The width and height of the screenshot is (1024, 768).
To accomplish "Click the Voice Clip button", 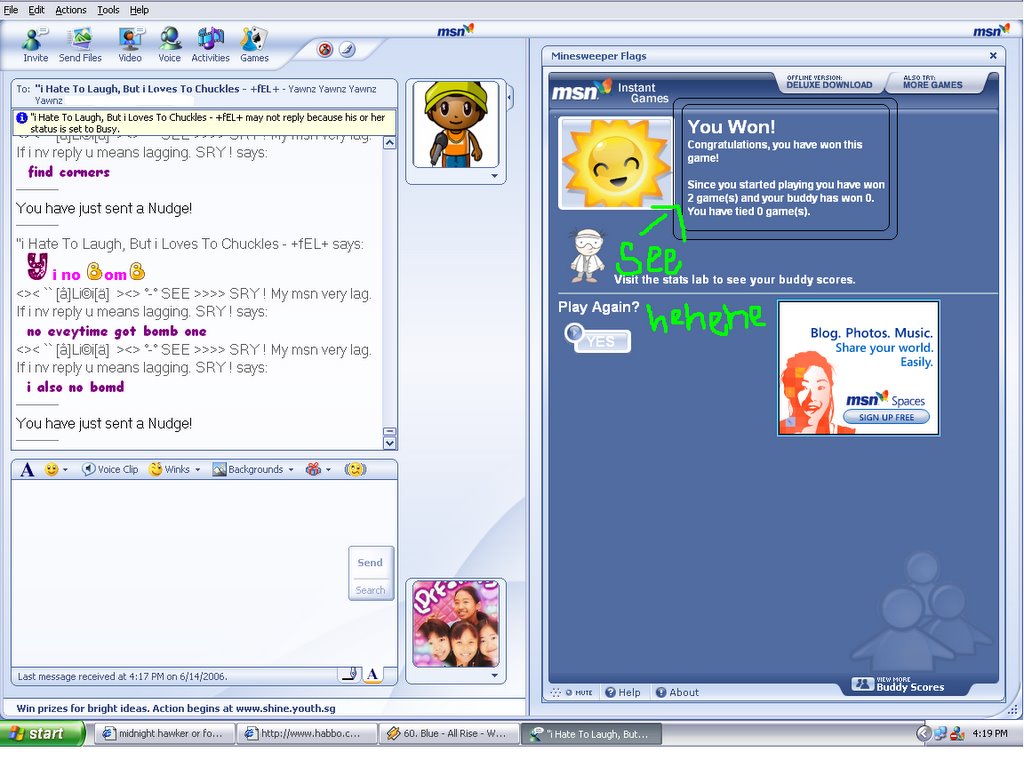I will point(110,470).
